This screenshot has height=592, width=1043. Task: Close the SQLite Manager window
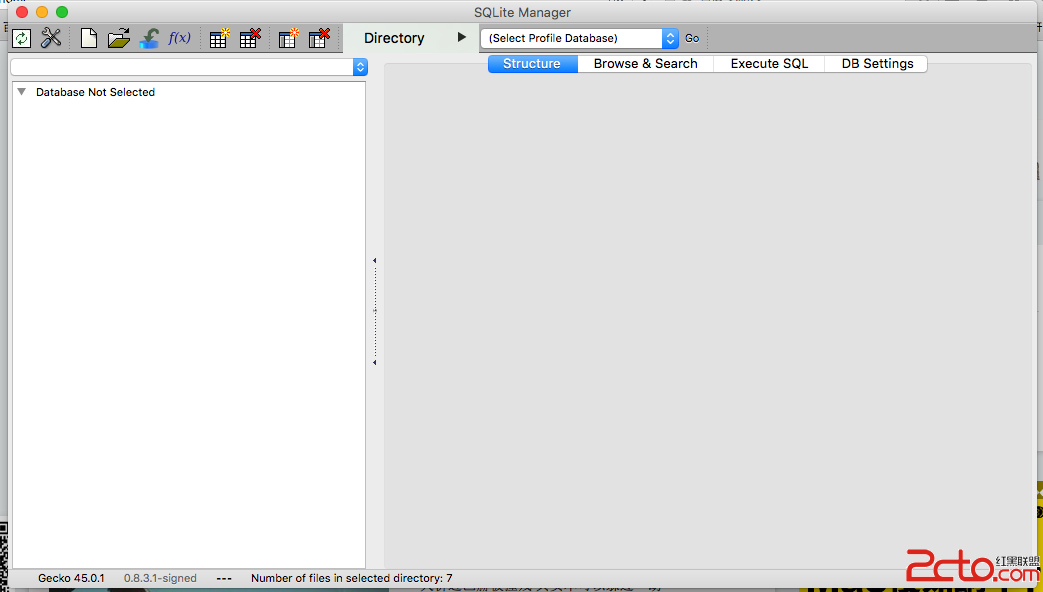[22, 12]
